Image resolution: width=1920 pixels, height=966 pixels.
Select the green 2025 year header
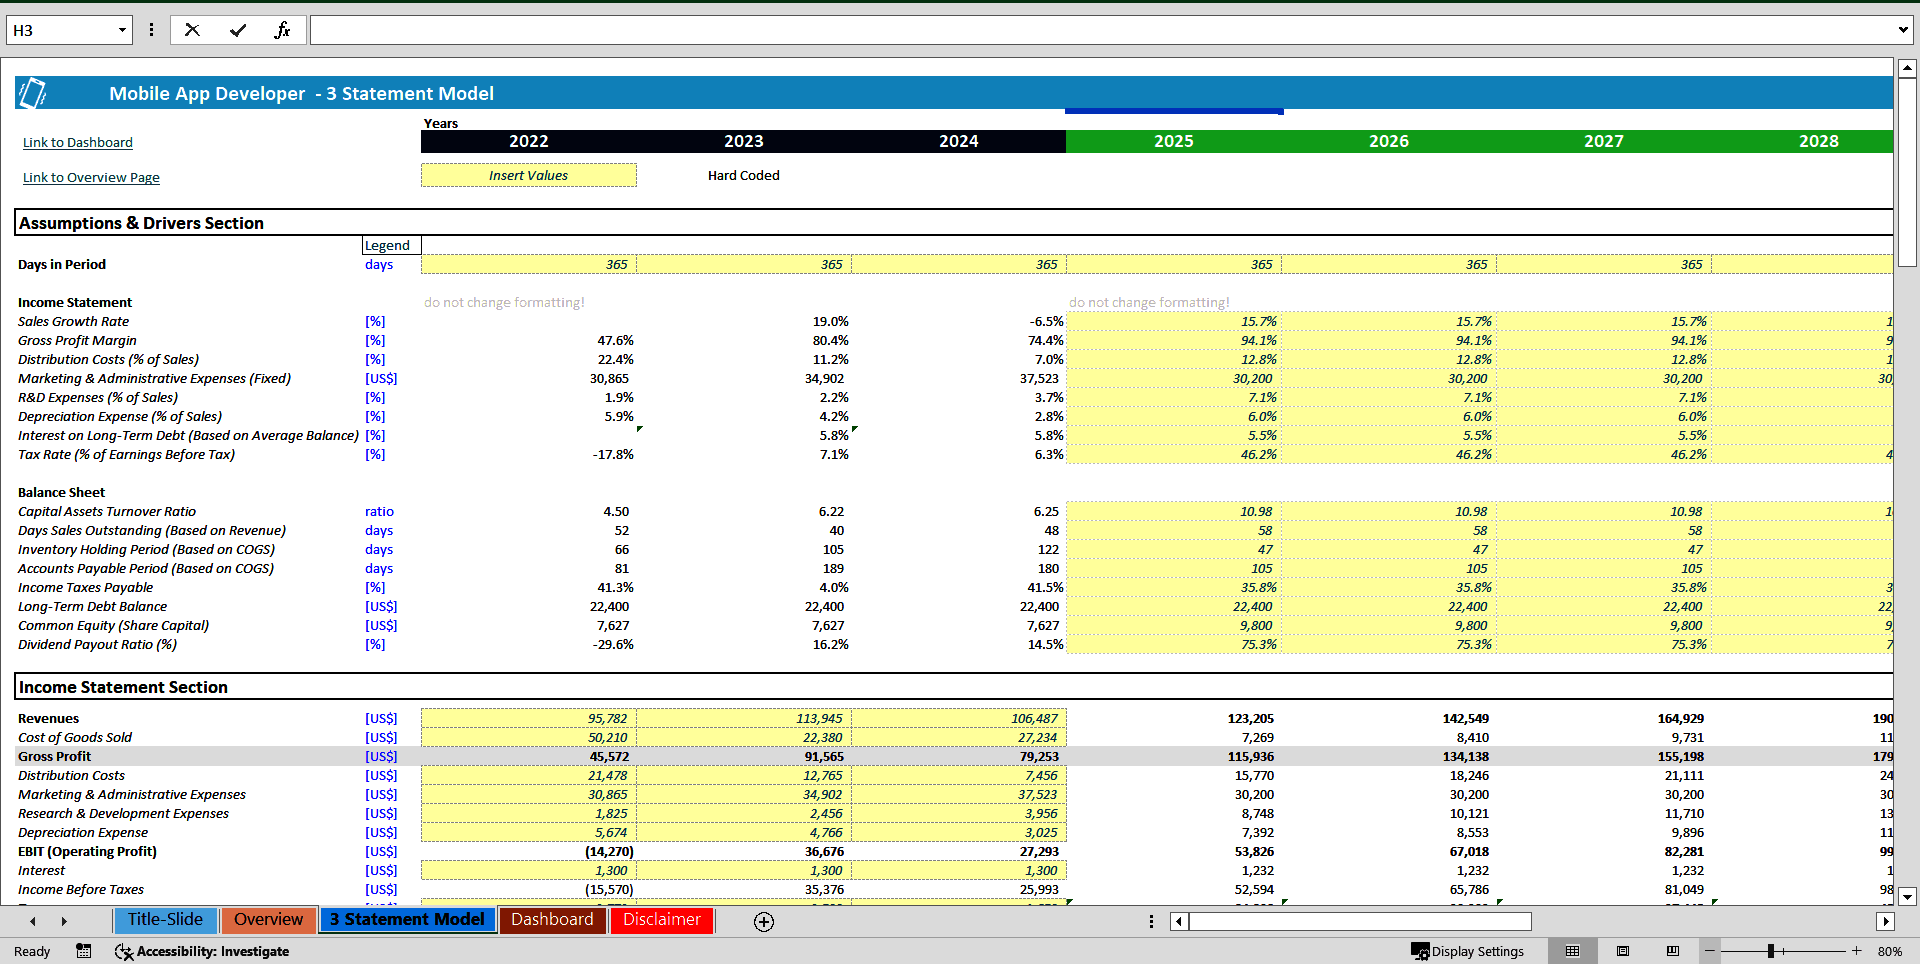[x=1173, y=141]
